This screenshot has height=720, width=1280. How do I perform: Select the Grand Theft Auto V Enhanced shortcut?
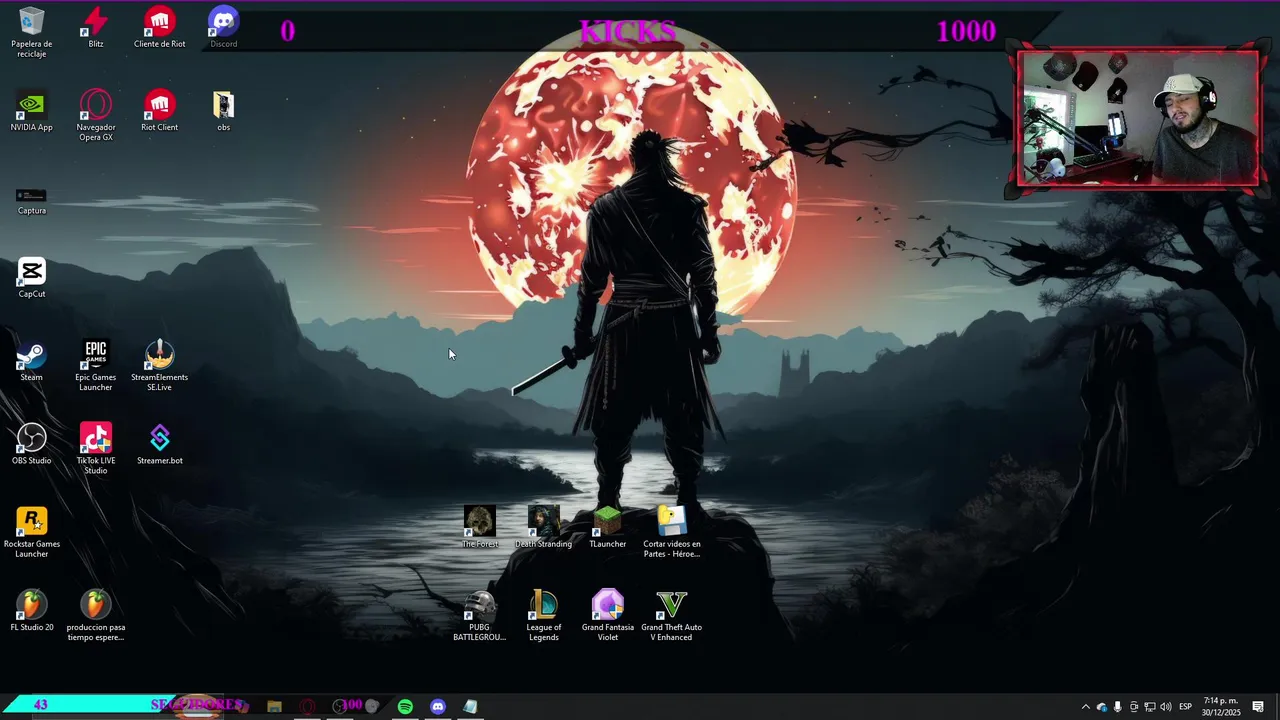coord(672,616)
